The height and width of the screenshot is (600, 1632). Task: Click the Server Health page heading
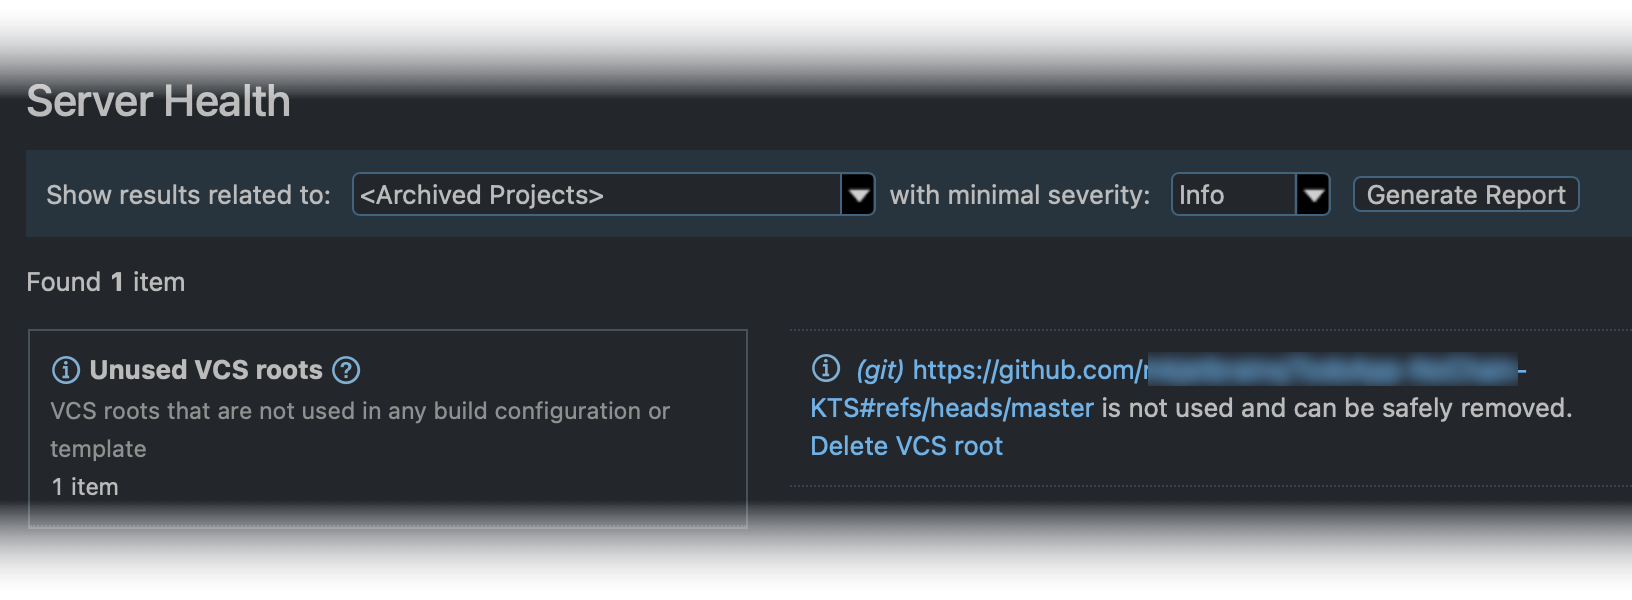(x=158, y=100)
